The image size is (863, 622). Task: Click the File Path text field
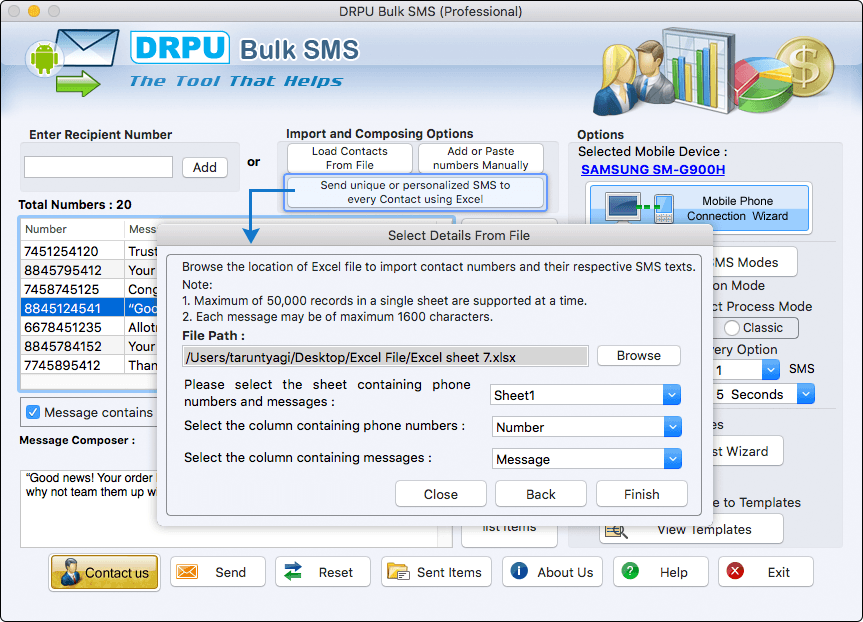(x=385, y=357)
